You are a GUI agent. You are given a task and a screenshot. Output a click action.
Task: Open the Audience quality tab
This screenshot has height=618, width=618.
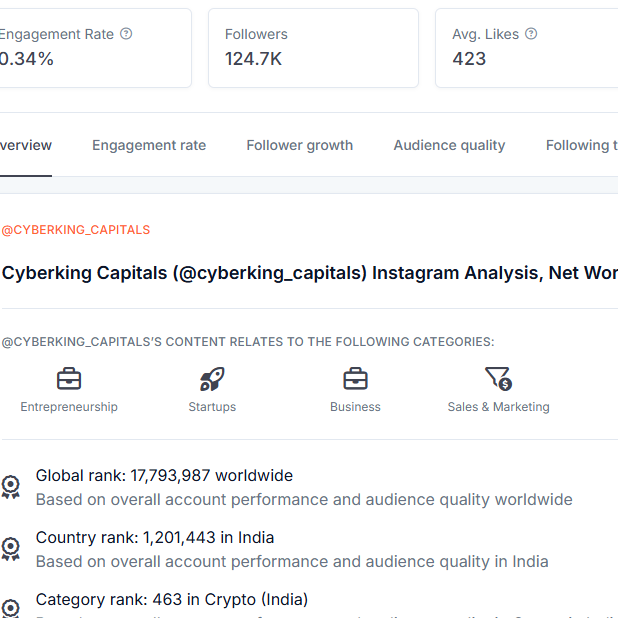[449, 145]
